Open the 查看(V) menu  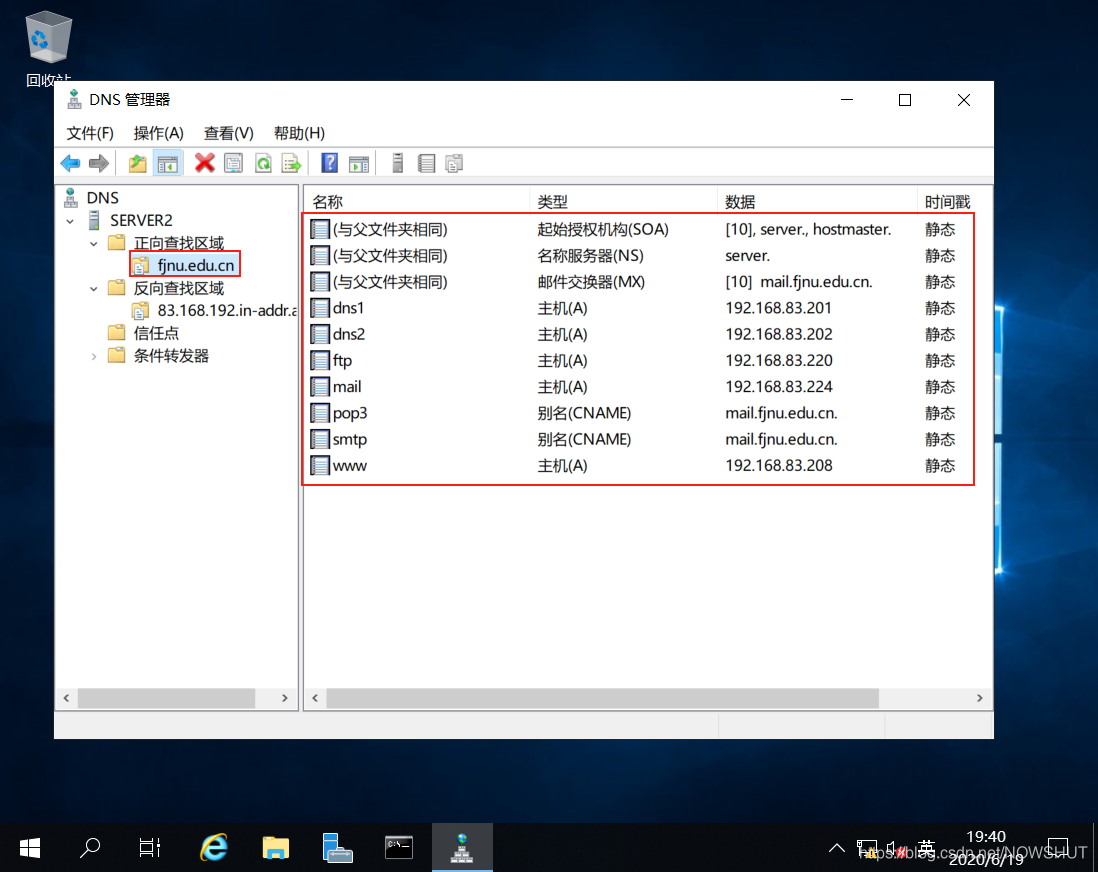[x=229, y=133]
